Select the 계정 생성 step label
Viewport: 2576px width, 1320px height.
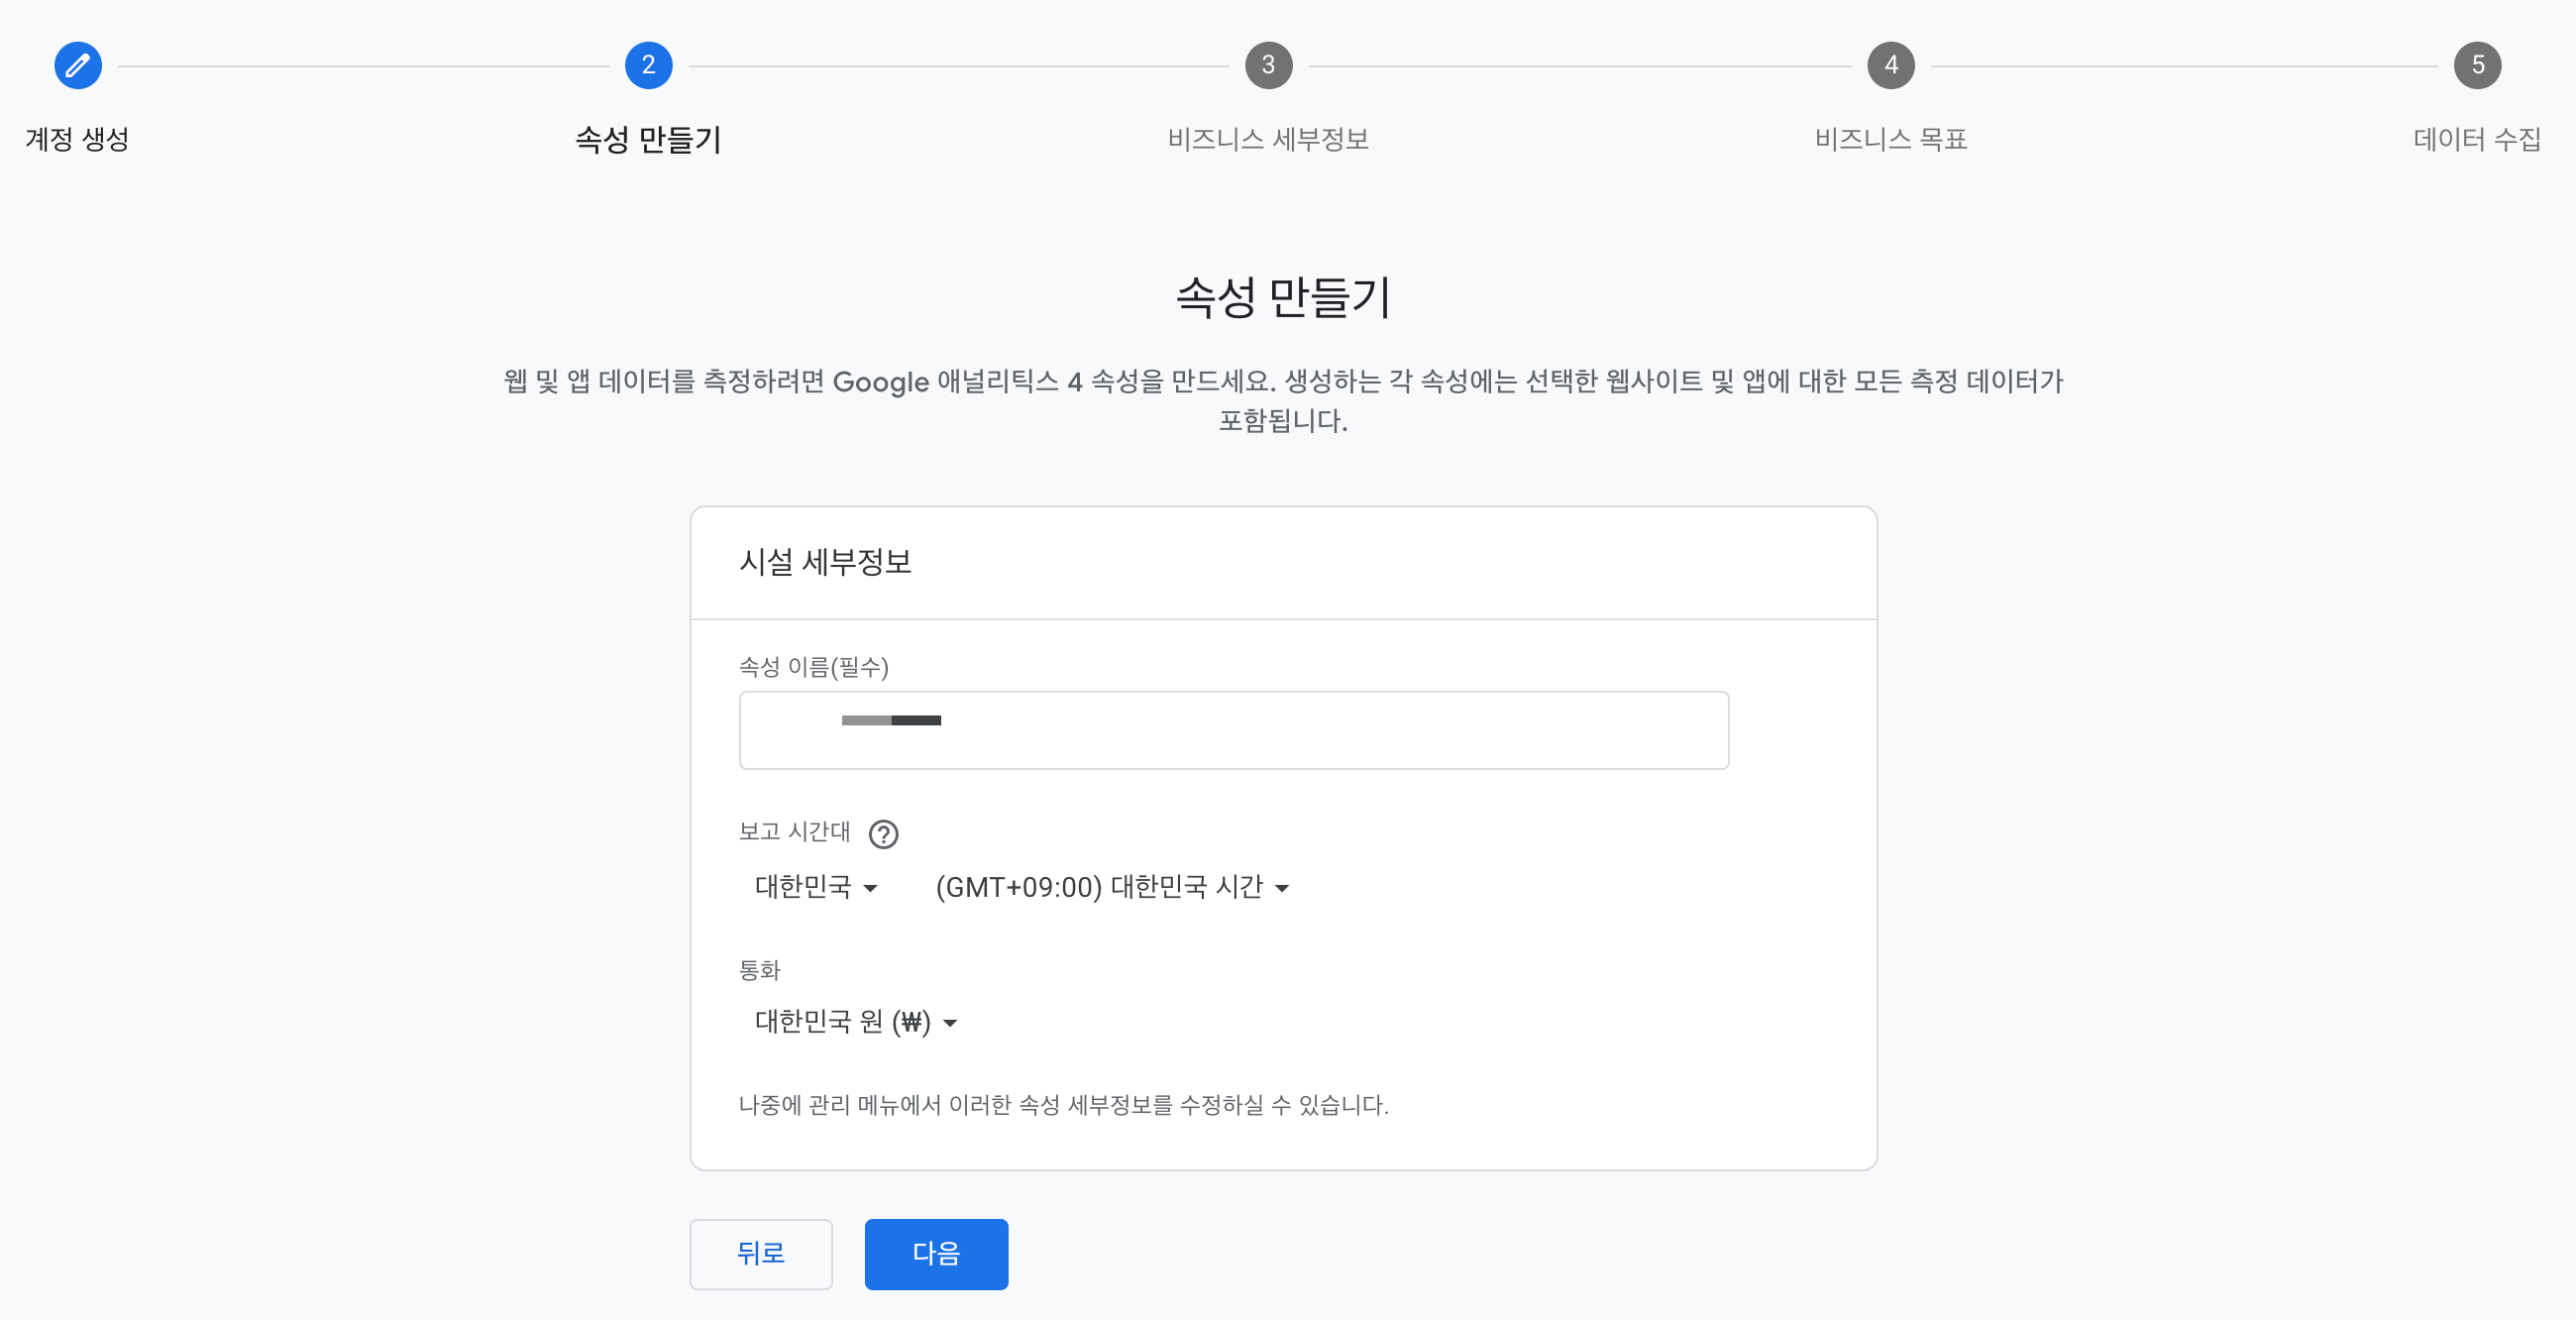point(77,139)
